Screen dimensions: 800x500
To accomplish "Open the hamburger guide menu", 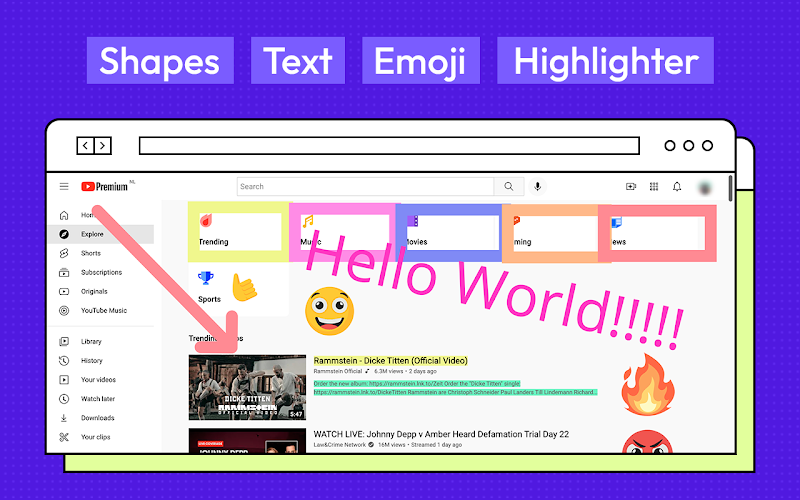I will (64, 187).
